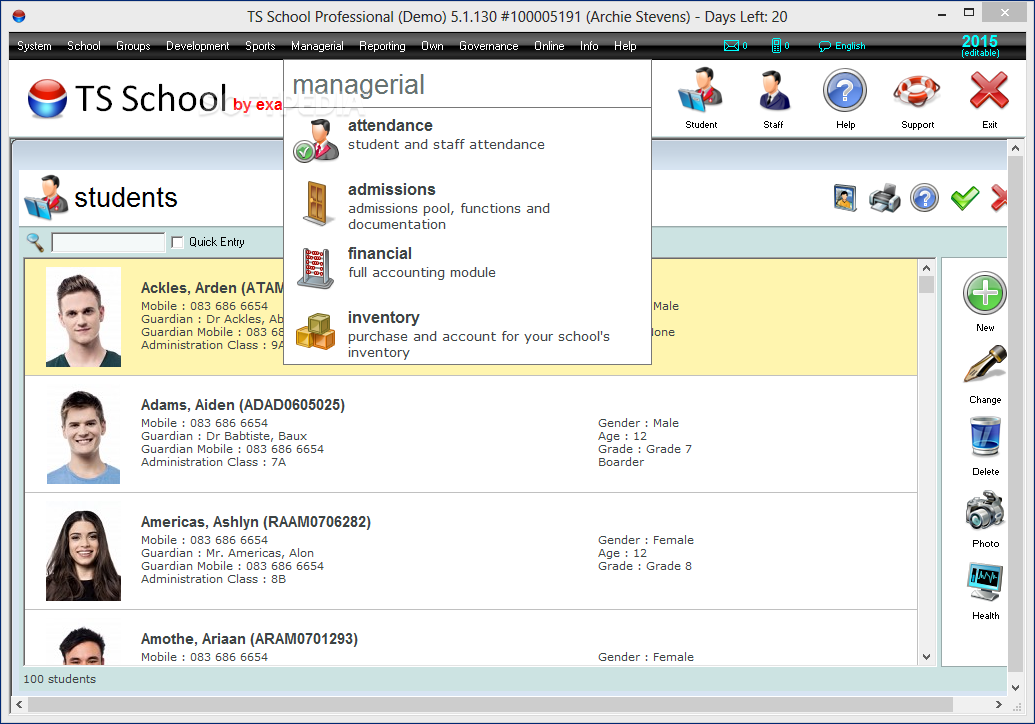Click the 2015 editable year indicator
The width and height of the screenshot is (1035, 724).
[x=980, y=46]
